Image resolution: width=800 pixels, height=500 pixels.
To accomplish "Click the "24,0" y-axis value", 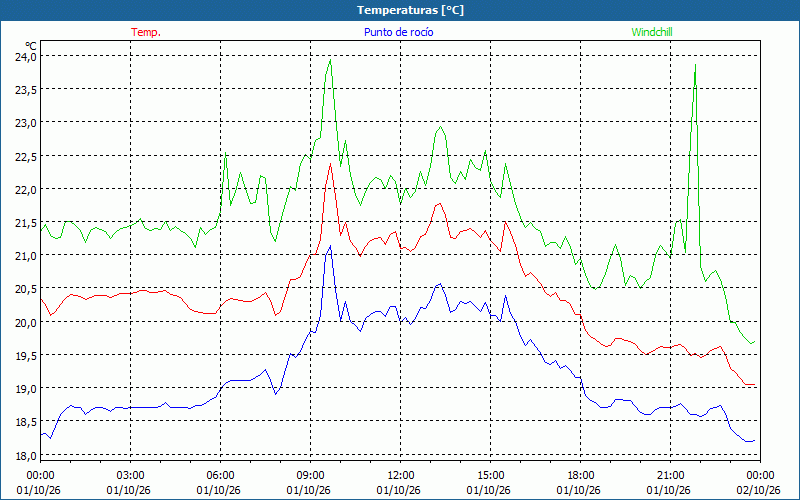I will (26, 56).
